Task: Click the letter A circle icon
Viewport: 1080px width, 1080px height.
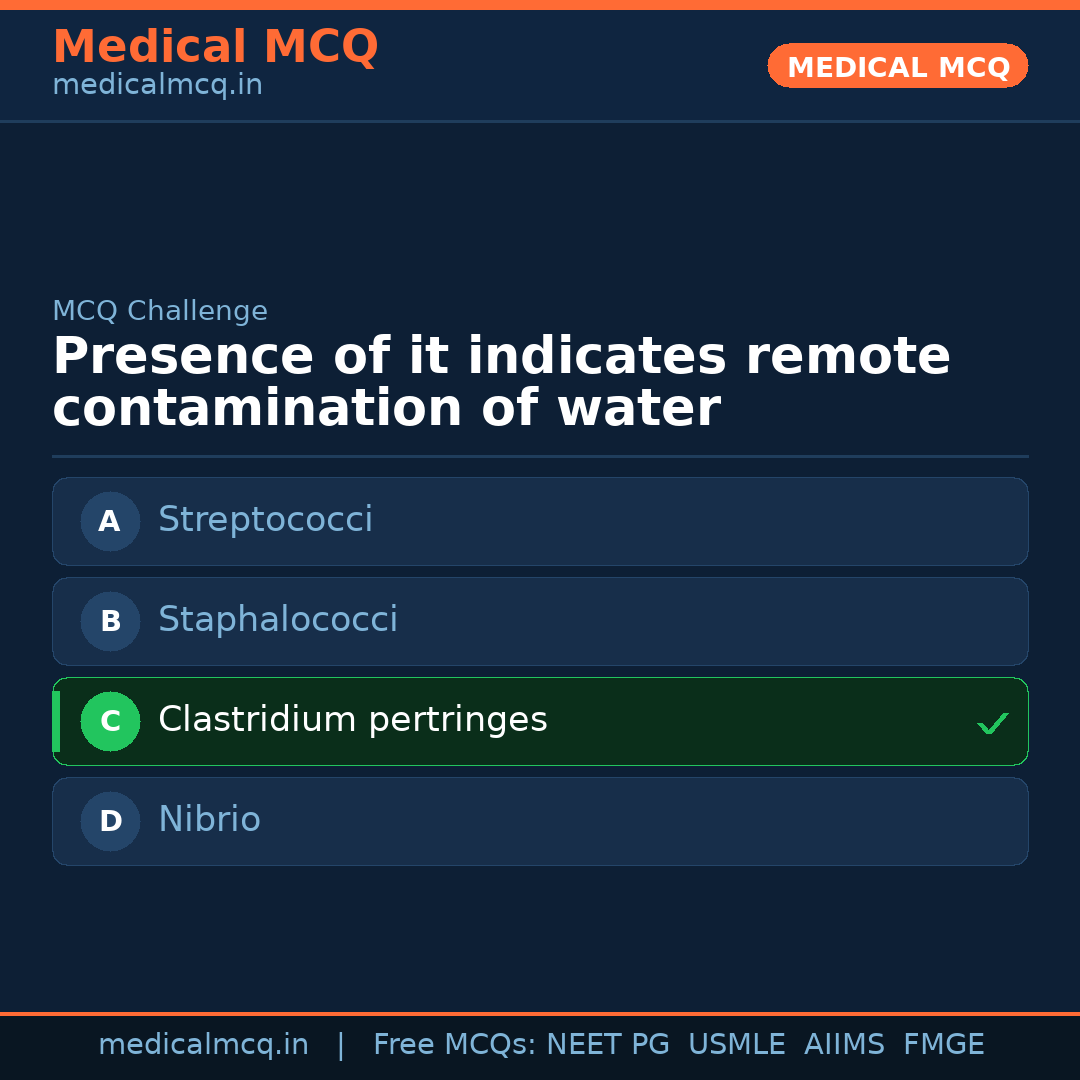Action: pyautogui.click(x=110, y=521)
